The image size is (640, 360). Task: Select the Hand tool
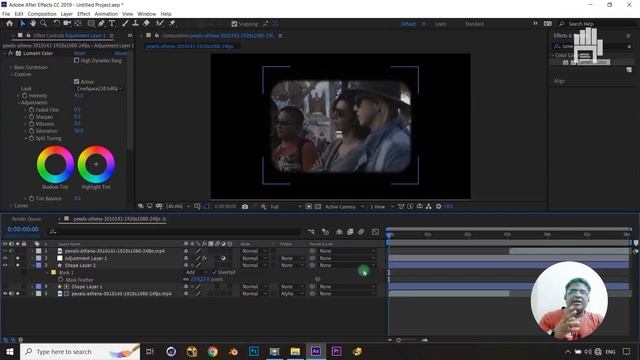coord(33,24)
